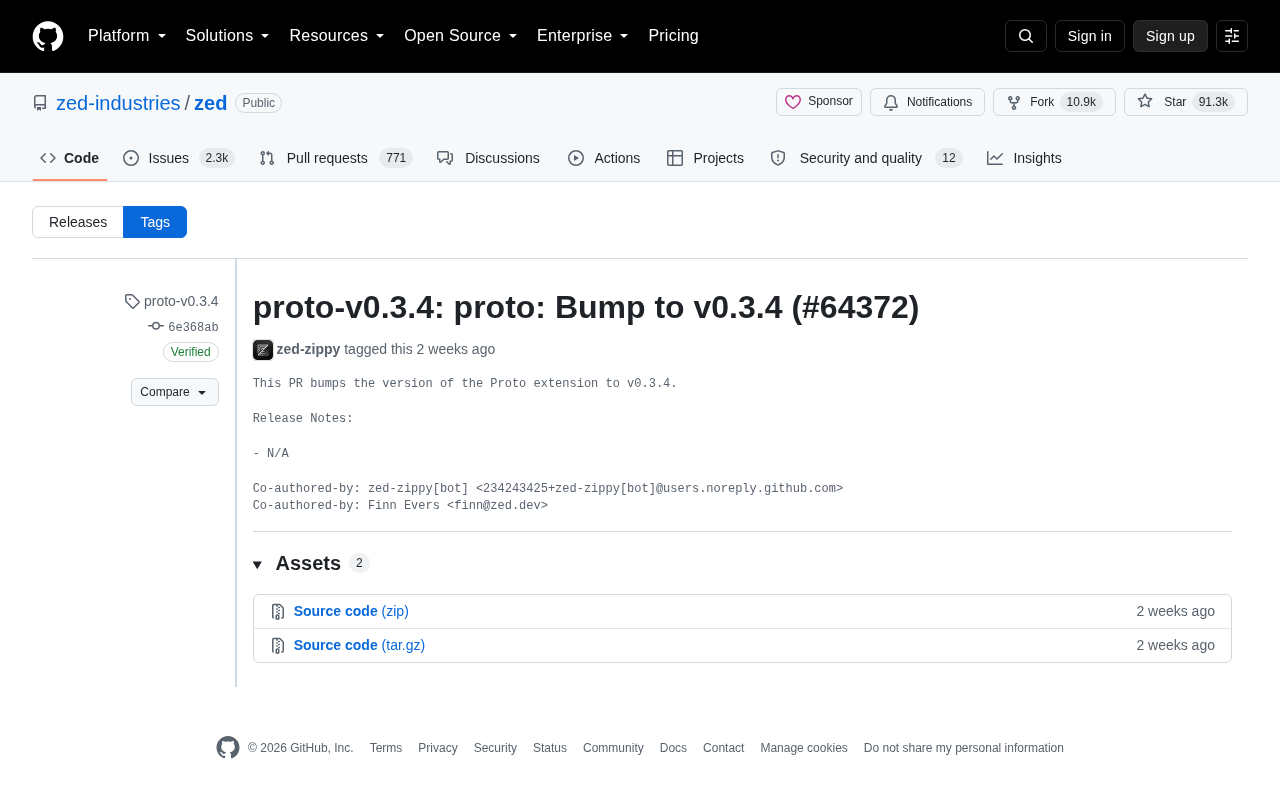Select the Tags view
This screenshot has width=1280, height=800.
pos(155,222)
